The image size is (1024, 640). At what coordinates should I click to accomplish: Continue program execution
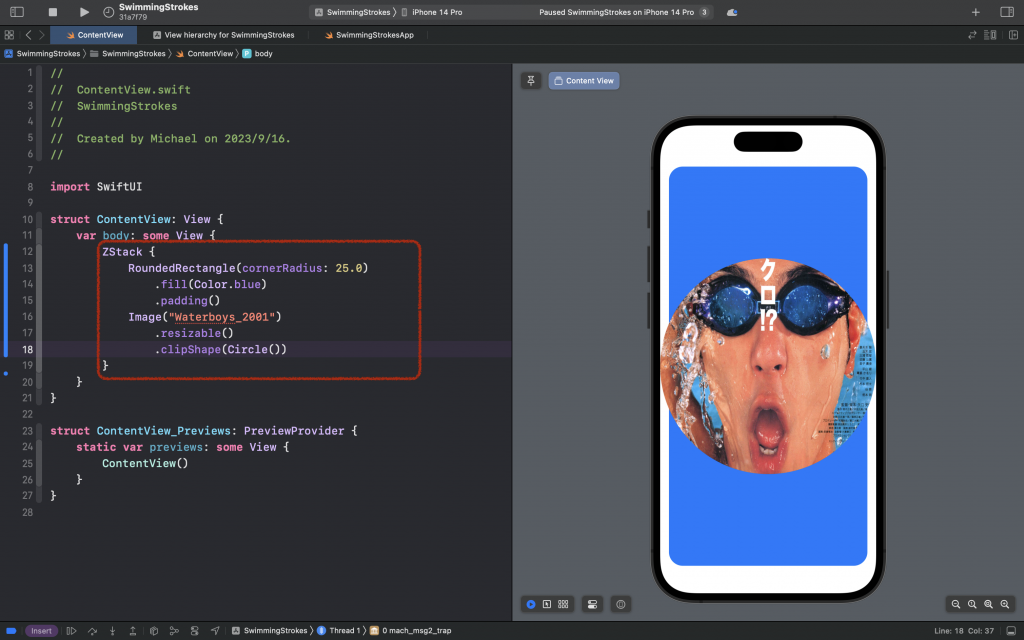pyautogui.click(x=72, y=631)
